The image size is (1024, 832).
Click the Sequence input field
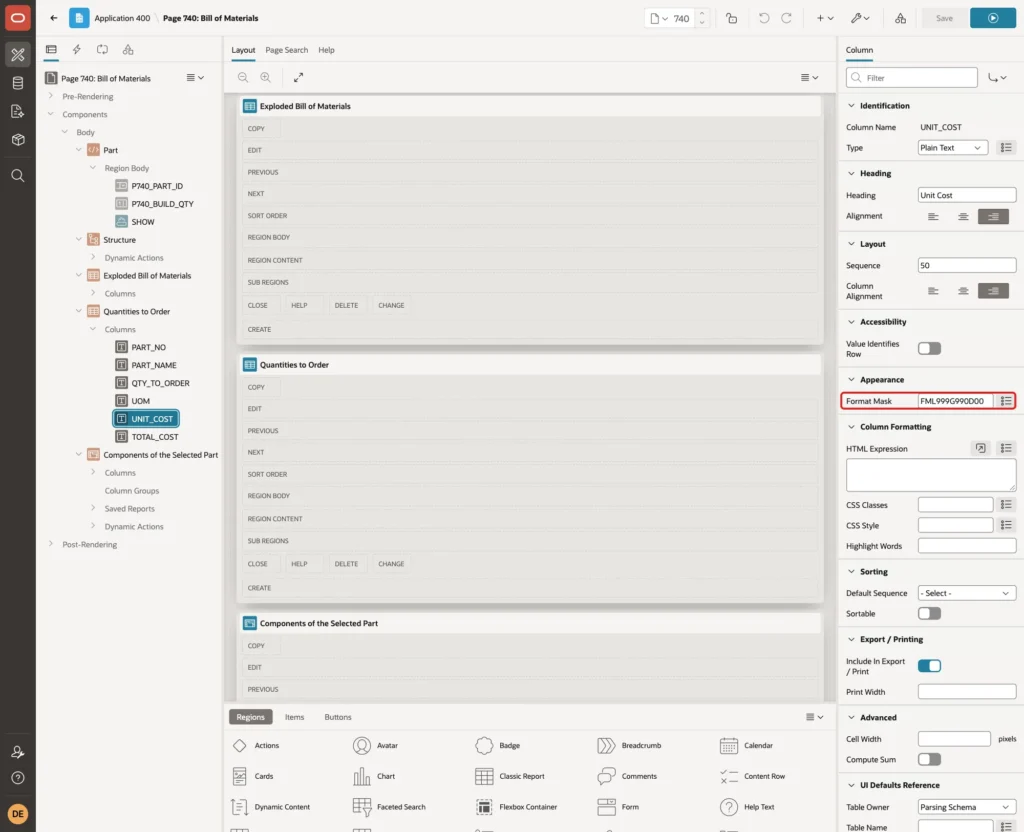(967, 265)
